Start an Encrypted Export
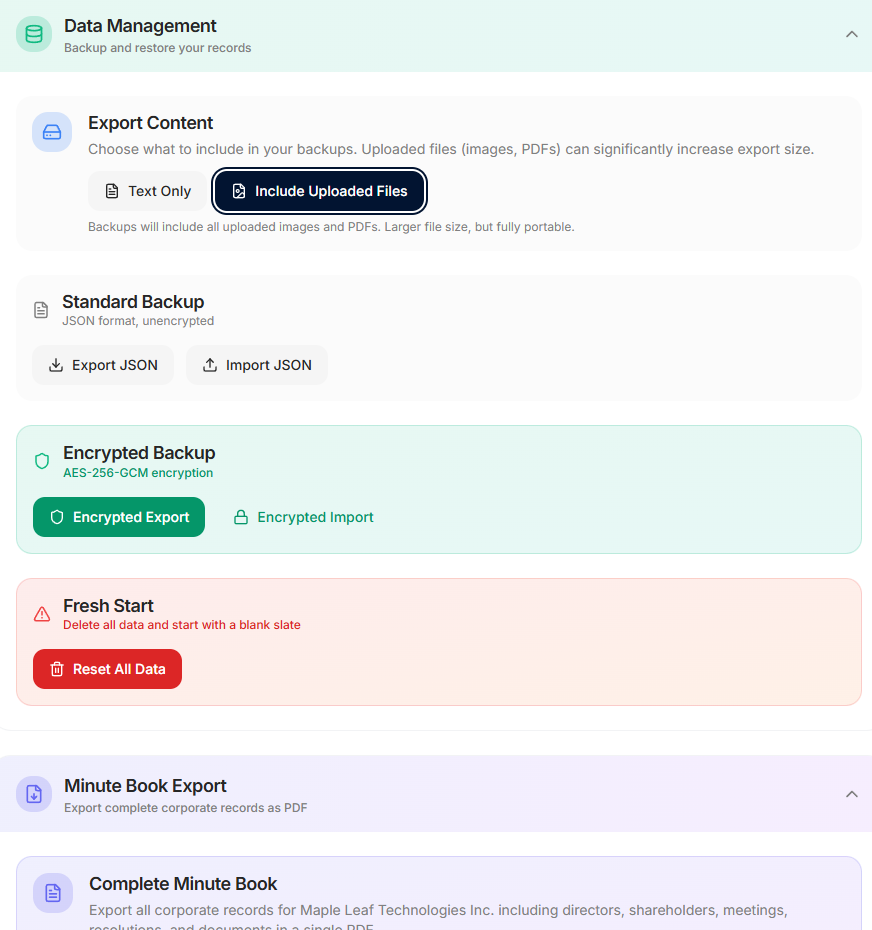The image size is (872, 930). (119, 517)
